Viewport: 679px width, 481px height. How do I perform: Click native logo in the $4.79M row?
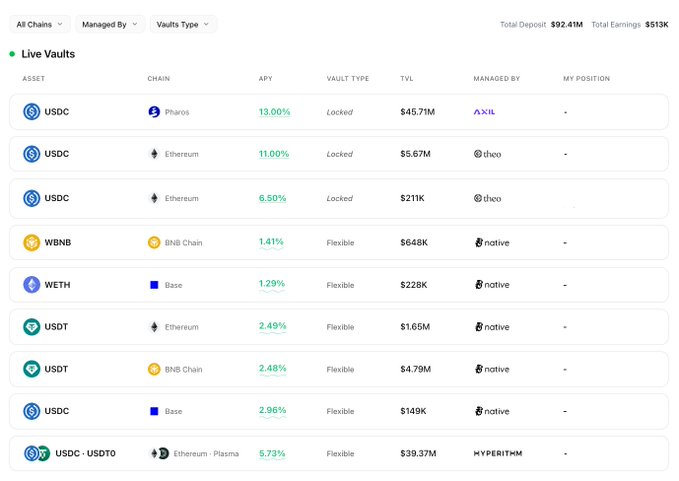492,369
